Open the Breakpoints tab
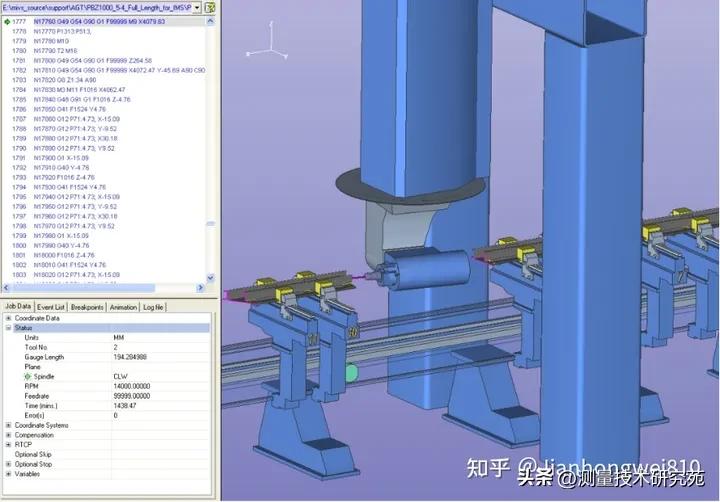The image size is (720, 502). tap(88, 307)
